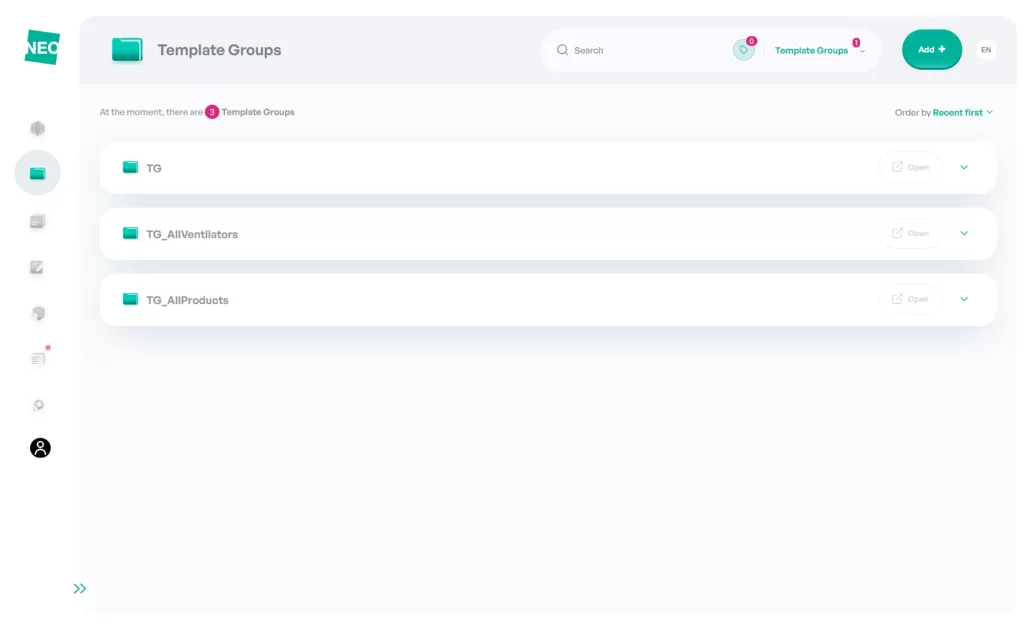The image size is (1024, 625).
Task: Click the folder icon next to TG_AllVentilators
Action: pyautogui.click(x=131, y=233)
